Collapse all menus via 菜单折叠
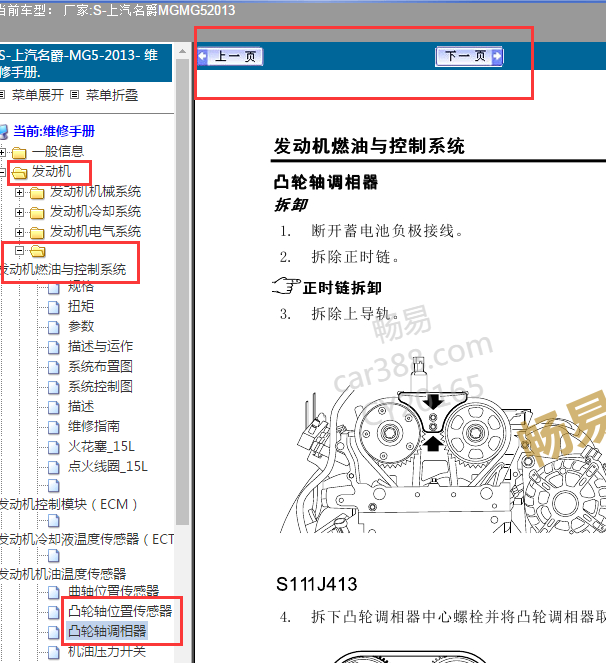Image resolution: width=606 pixels, height=663 pixels. point(112,95)
